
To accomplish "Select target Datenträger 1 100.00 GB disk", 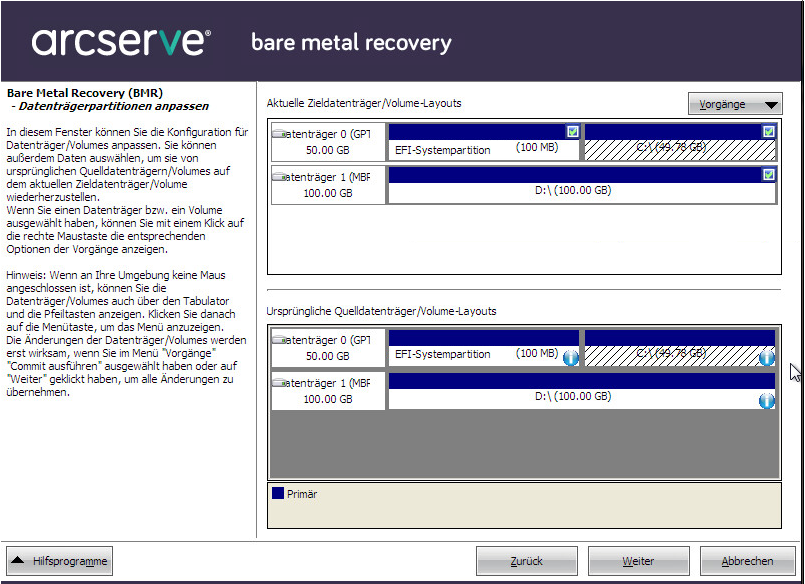I will [x=328, y=185].
